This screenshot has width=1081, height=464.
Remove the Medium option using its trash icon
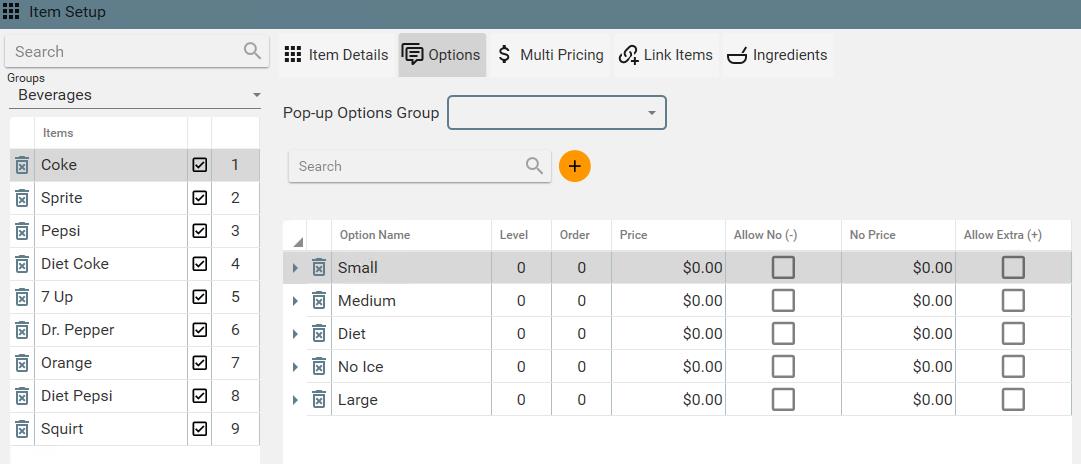click(x=319, y=301)
